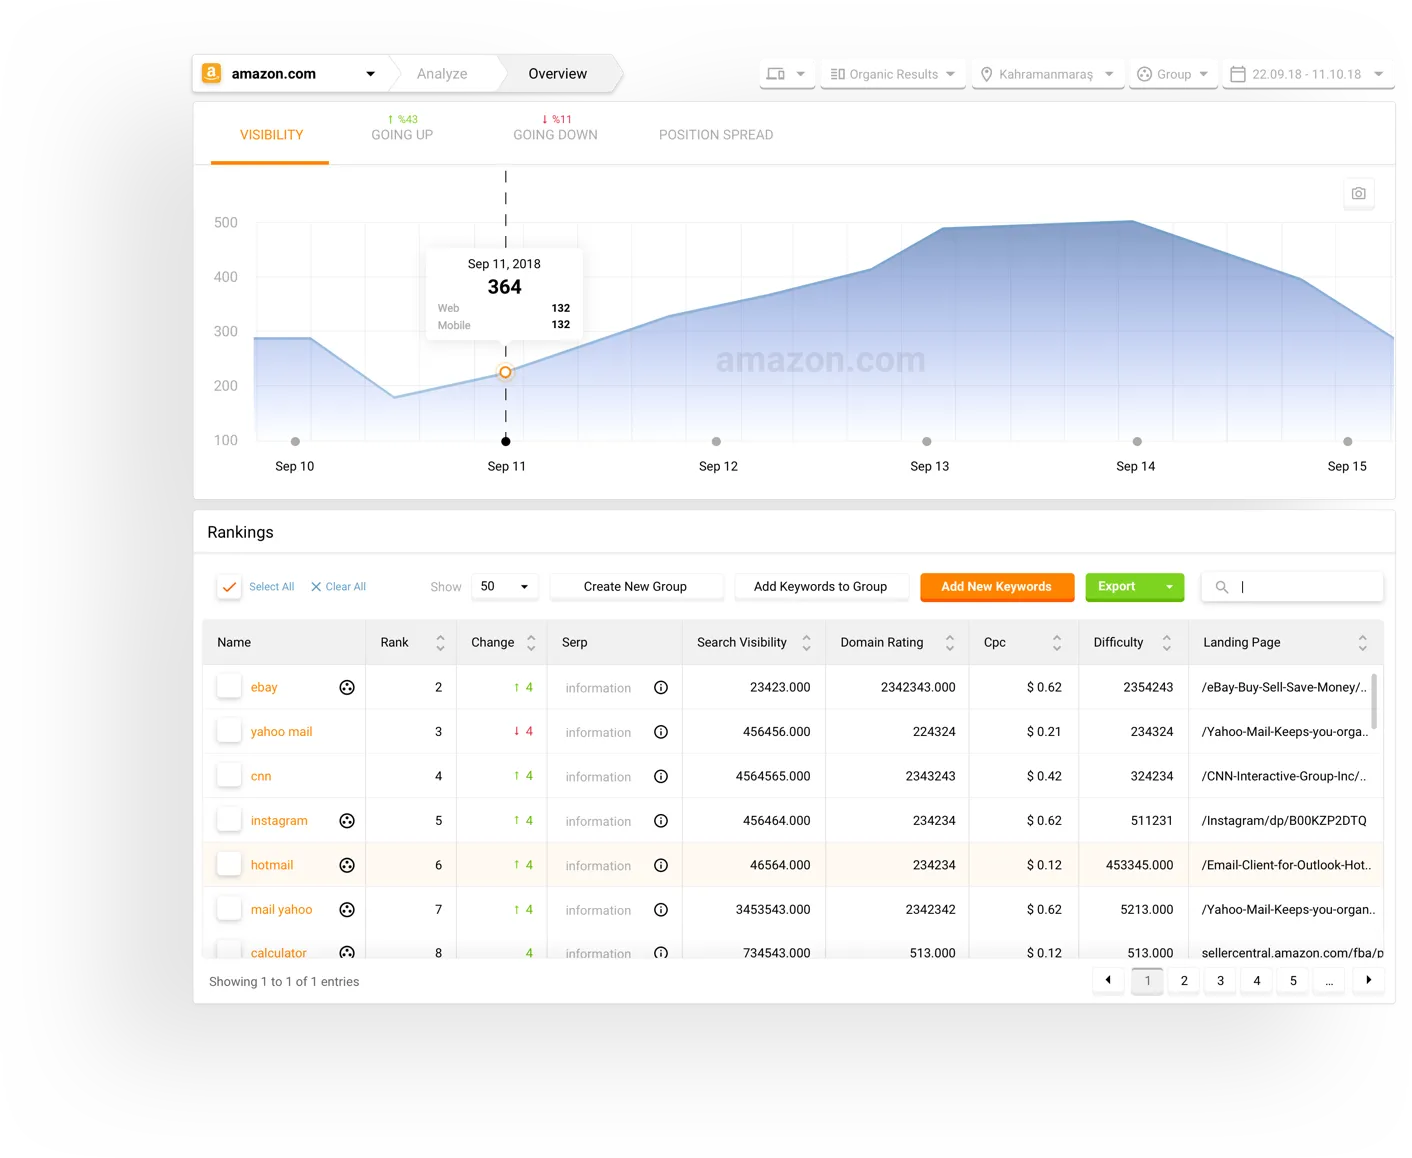
Task: Sort by Domain Rating arrows
Action: tap(950, 643)
